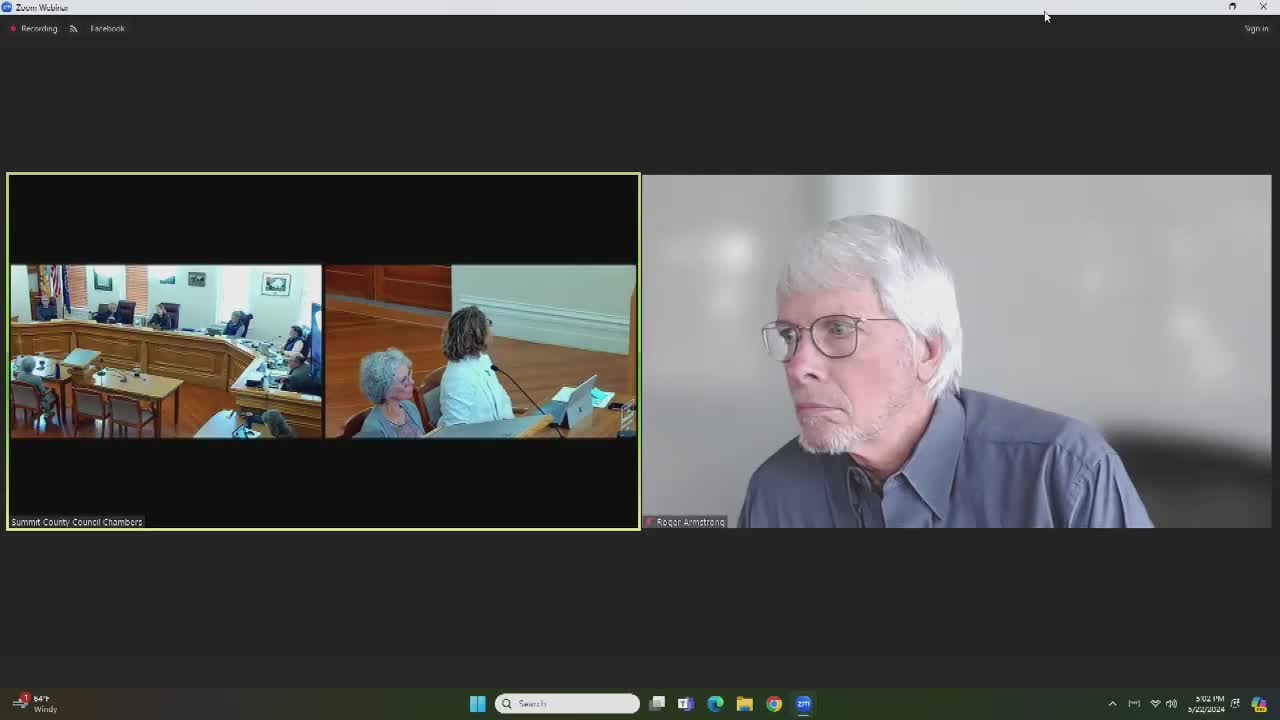Open the Copilot icon in the taskbar corner
Viewport: 1280px width, 720px height.
(x=1259, y=704)
